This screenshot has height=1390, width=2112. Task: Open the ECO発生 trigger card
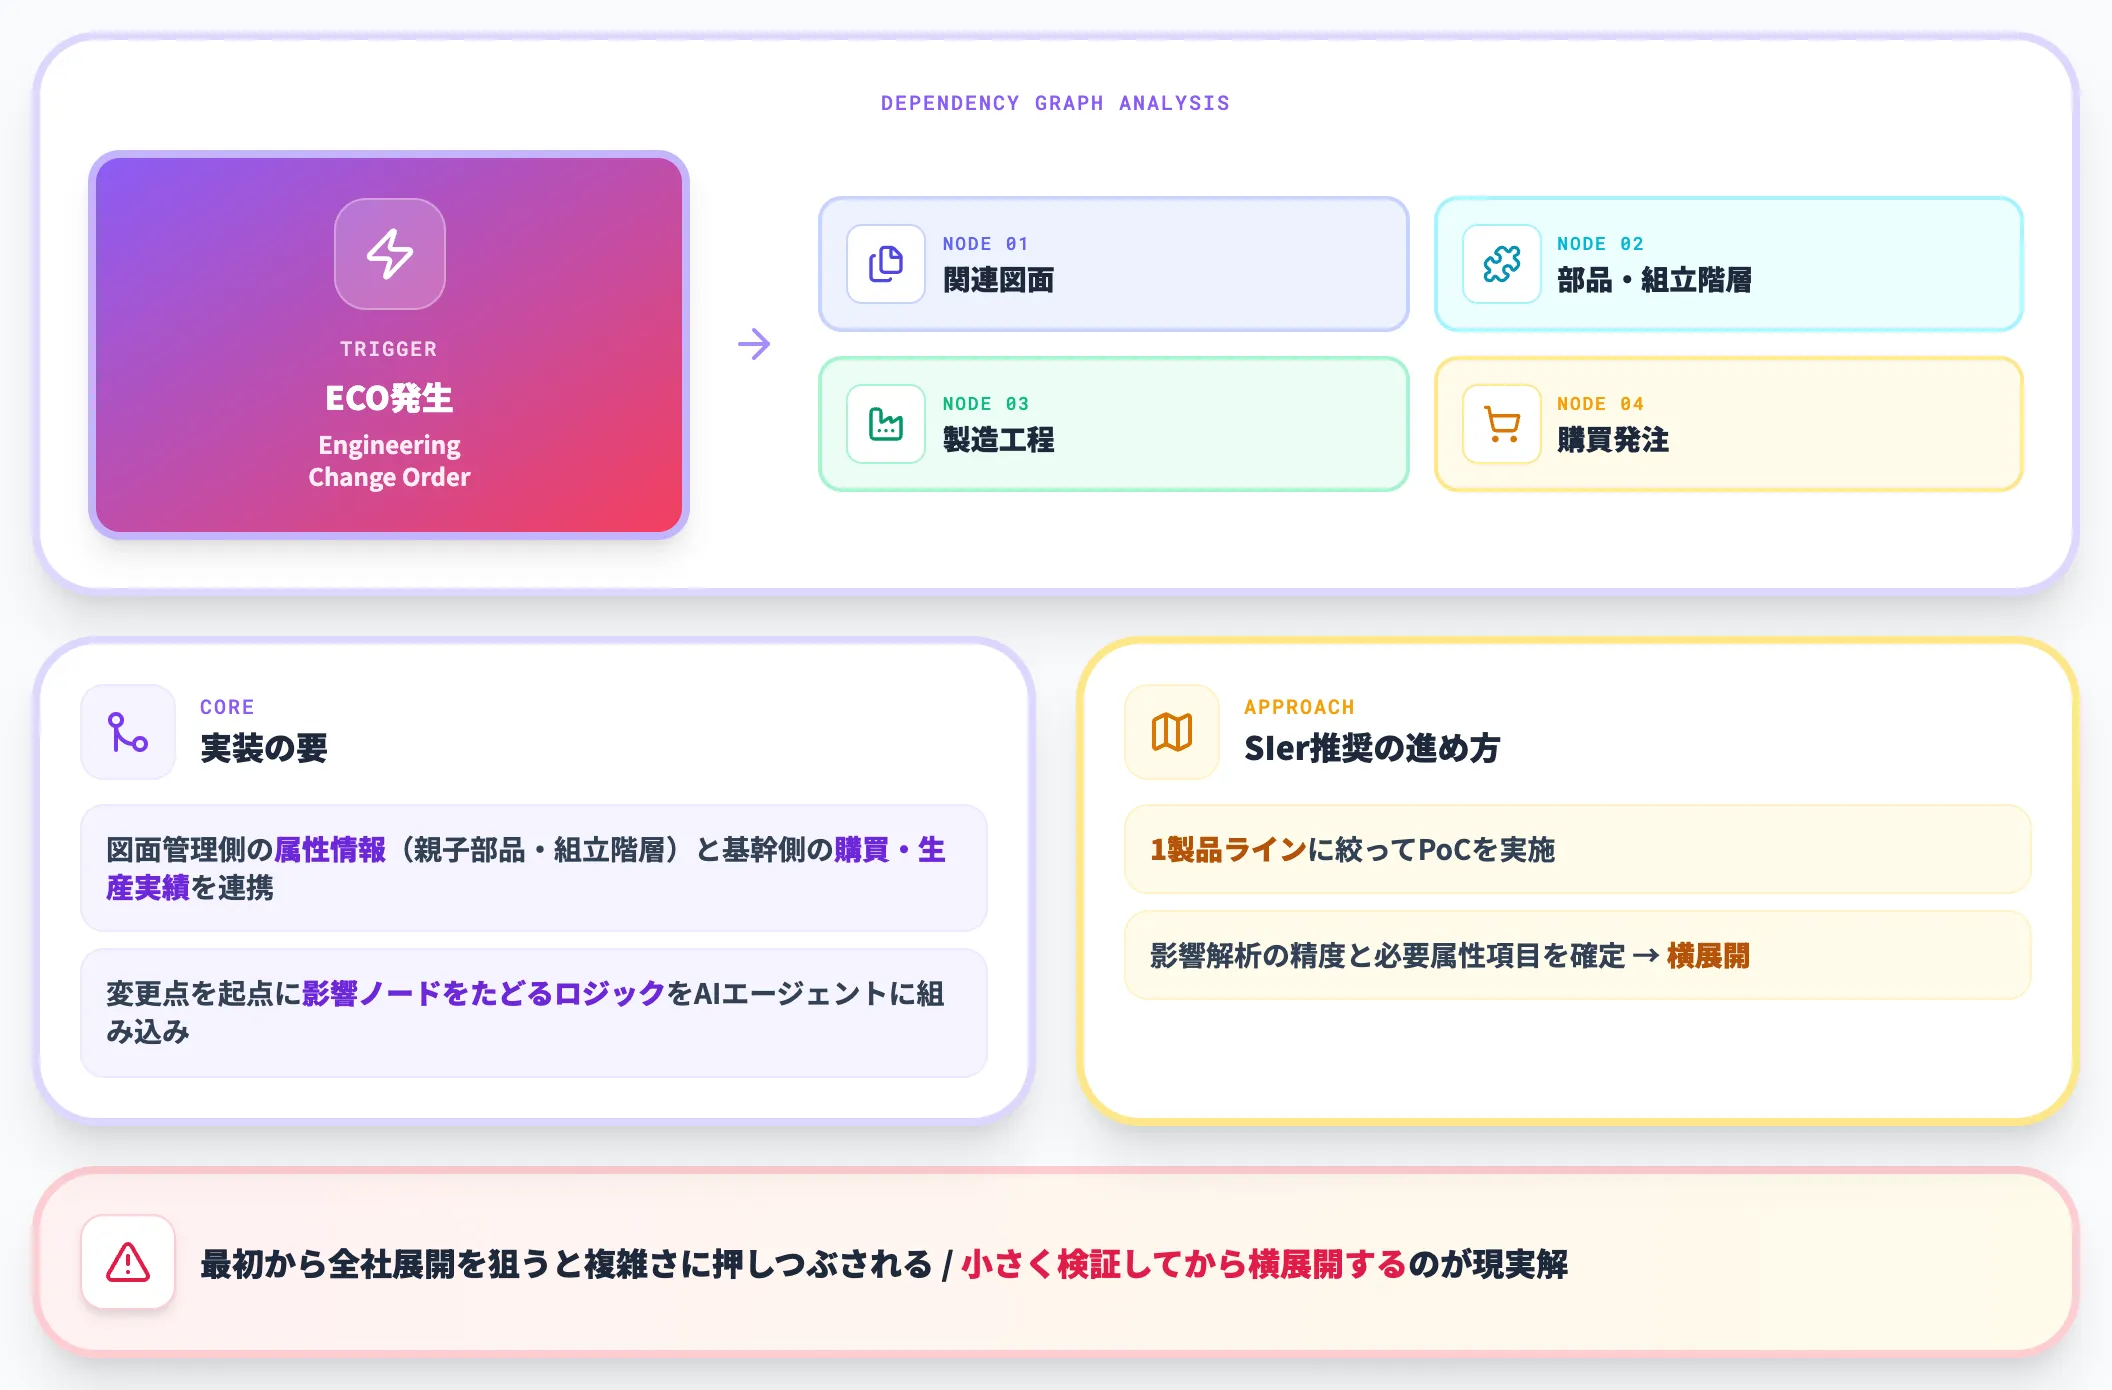[389, 345]
